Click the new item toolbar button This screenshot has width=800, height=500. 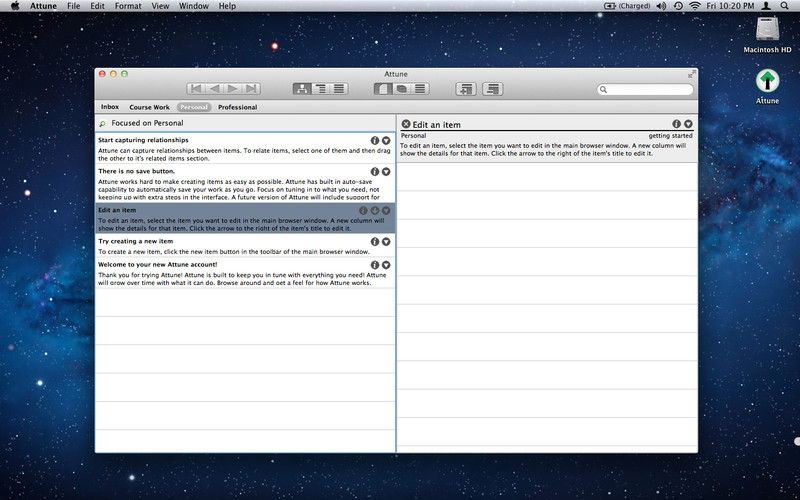[x=466, y=89]
